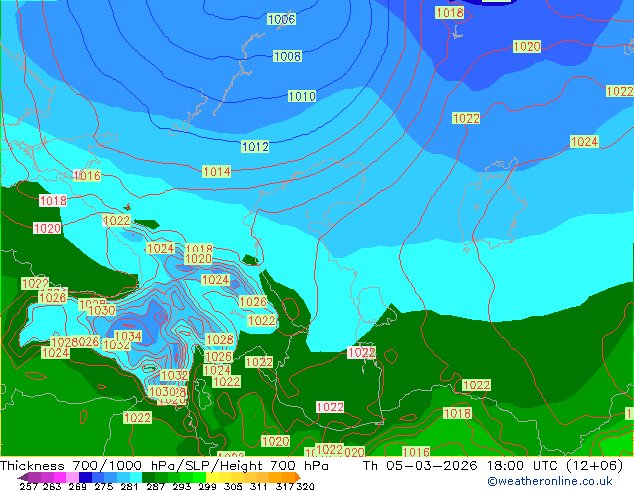Click the 275 legend value
Viewport: 634px width, 490px height.
click(104, 486)
